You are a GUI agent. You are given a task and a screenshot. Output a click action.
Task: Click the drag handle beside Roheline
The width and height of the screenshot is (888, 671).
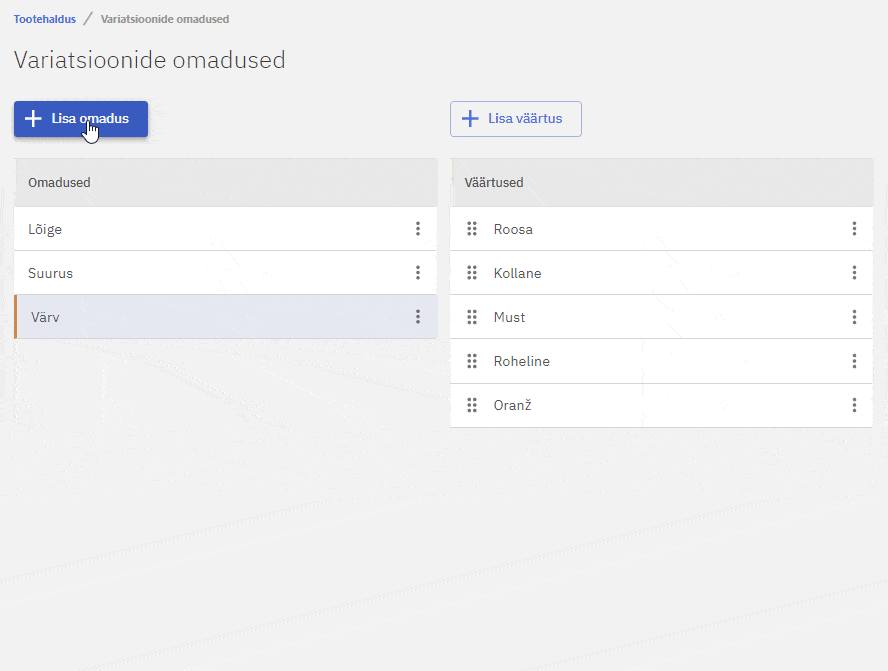click(x=472, y=361)
